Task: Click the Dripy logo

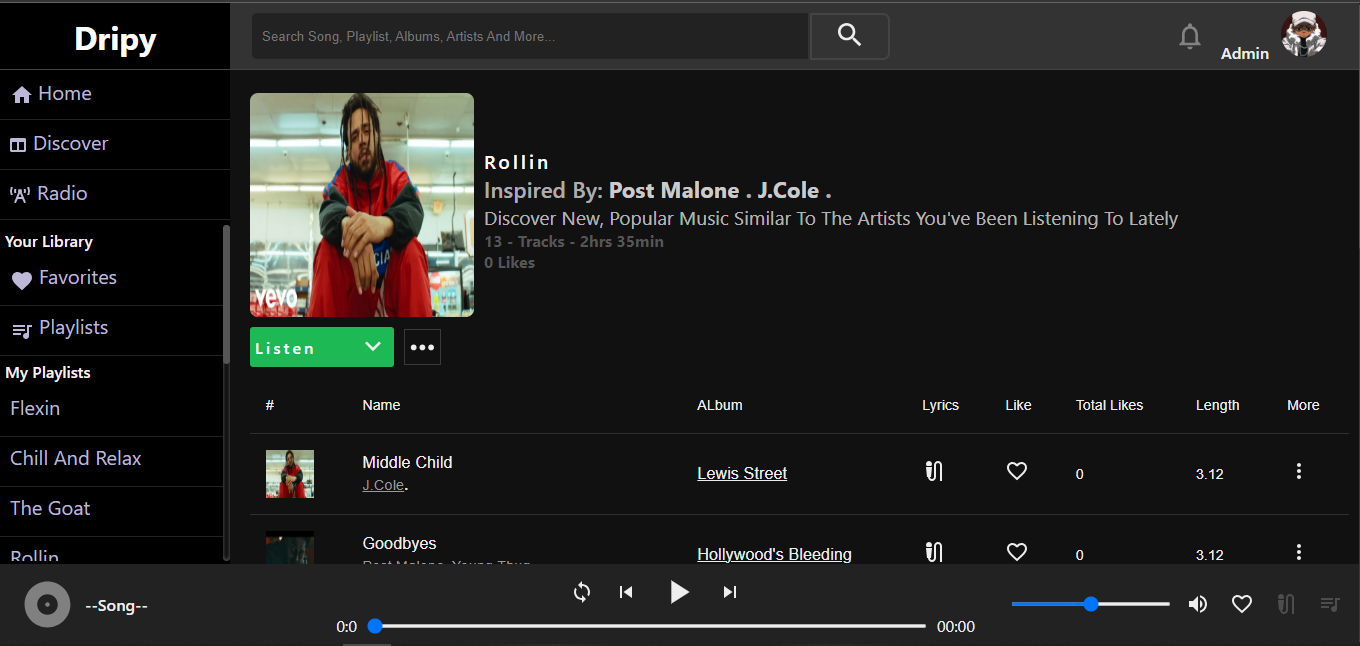Action: coord(115,38)
